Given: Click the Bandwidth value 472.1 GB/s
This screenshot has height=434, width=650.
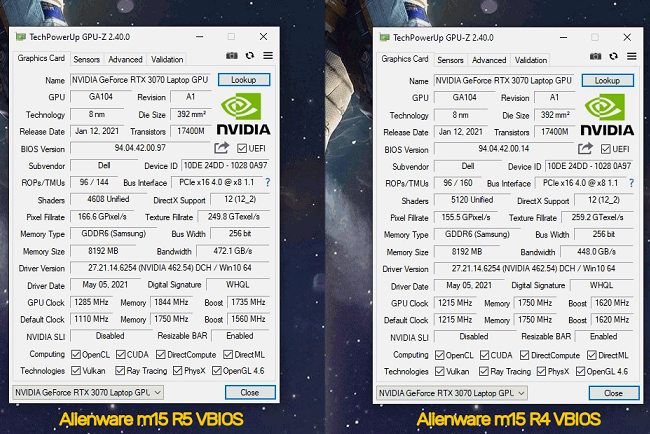Looking at the screenshot, I should tap(233, 251).
